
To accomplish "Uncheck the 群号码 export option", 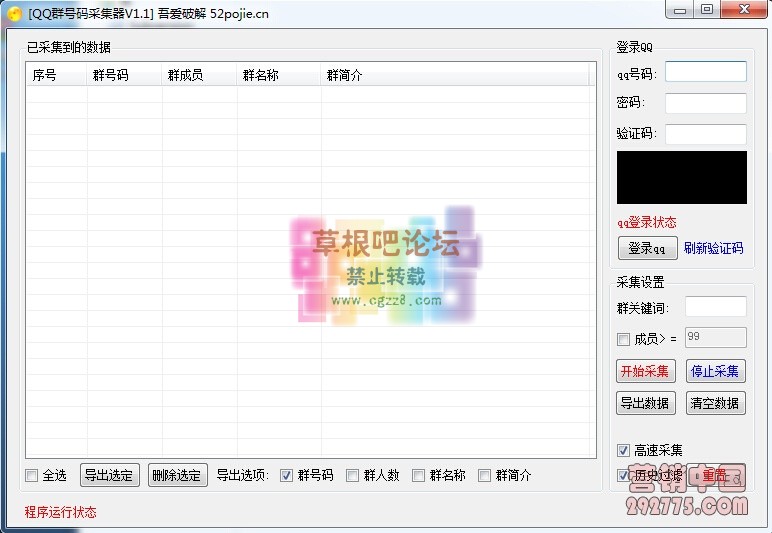I will [x=287, y=475].
